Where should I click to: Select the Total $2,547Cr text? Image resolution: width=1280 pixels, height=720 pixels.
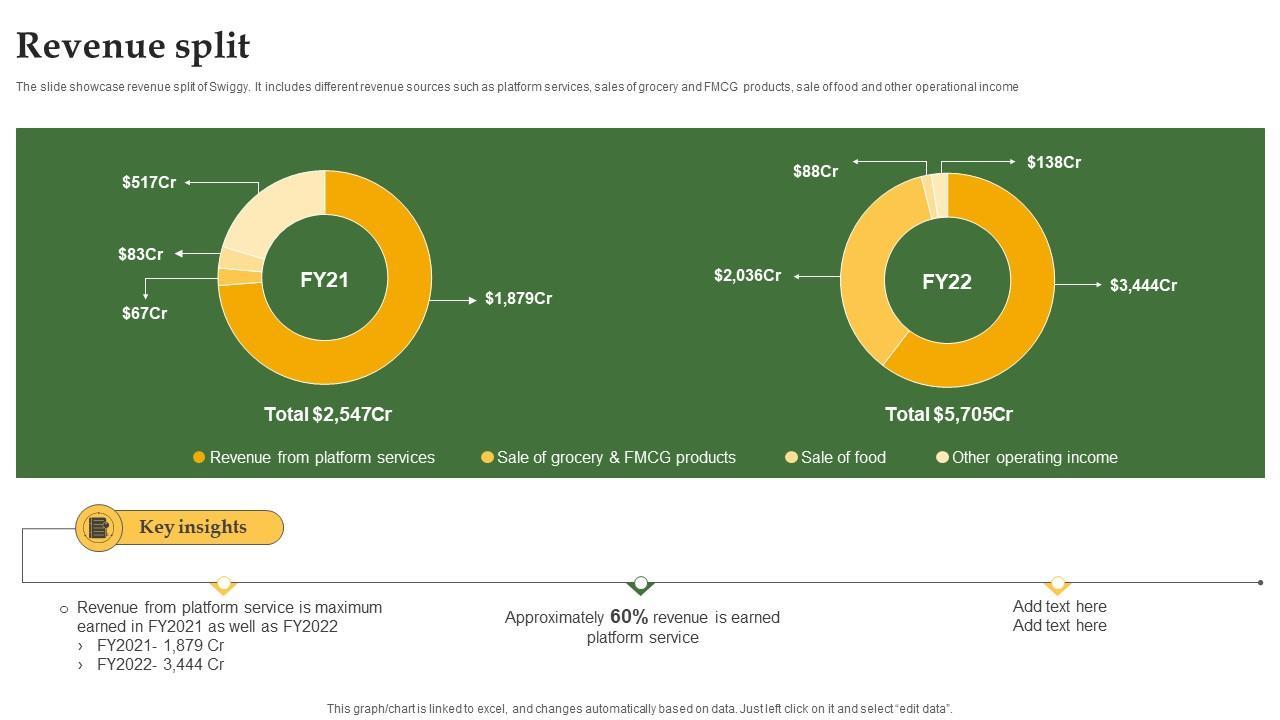point(328,414)
